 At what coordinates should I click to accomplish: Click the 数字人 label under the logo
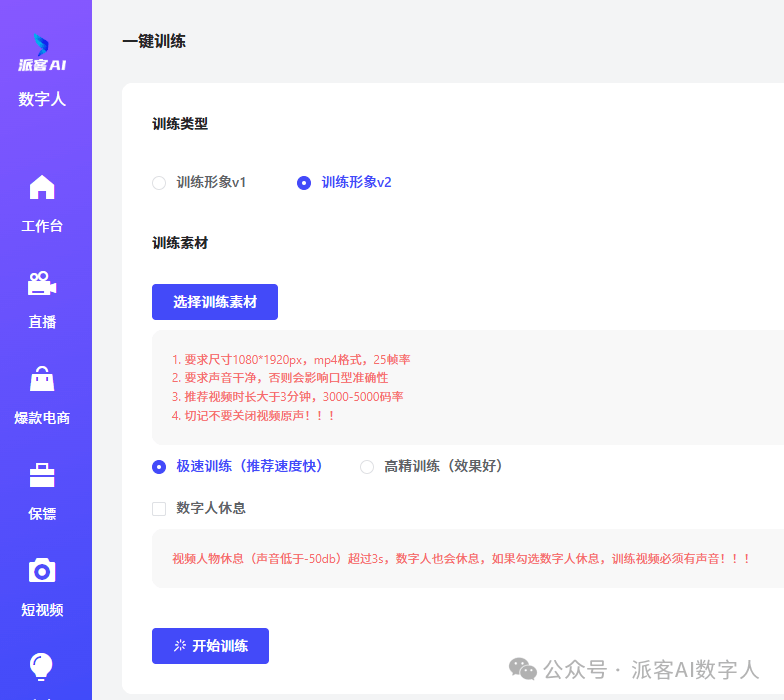[x=42, y=99]
